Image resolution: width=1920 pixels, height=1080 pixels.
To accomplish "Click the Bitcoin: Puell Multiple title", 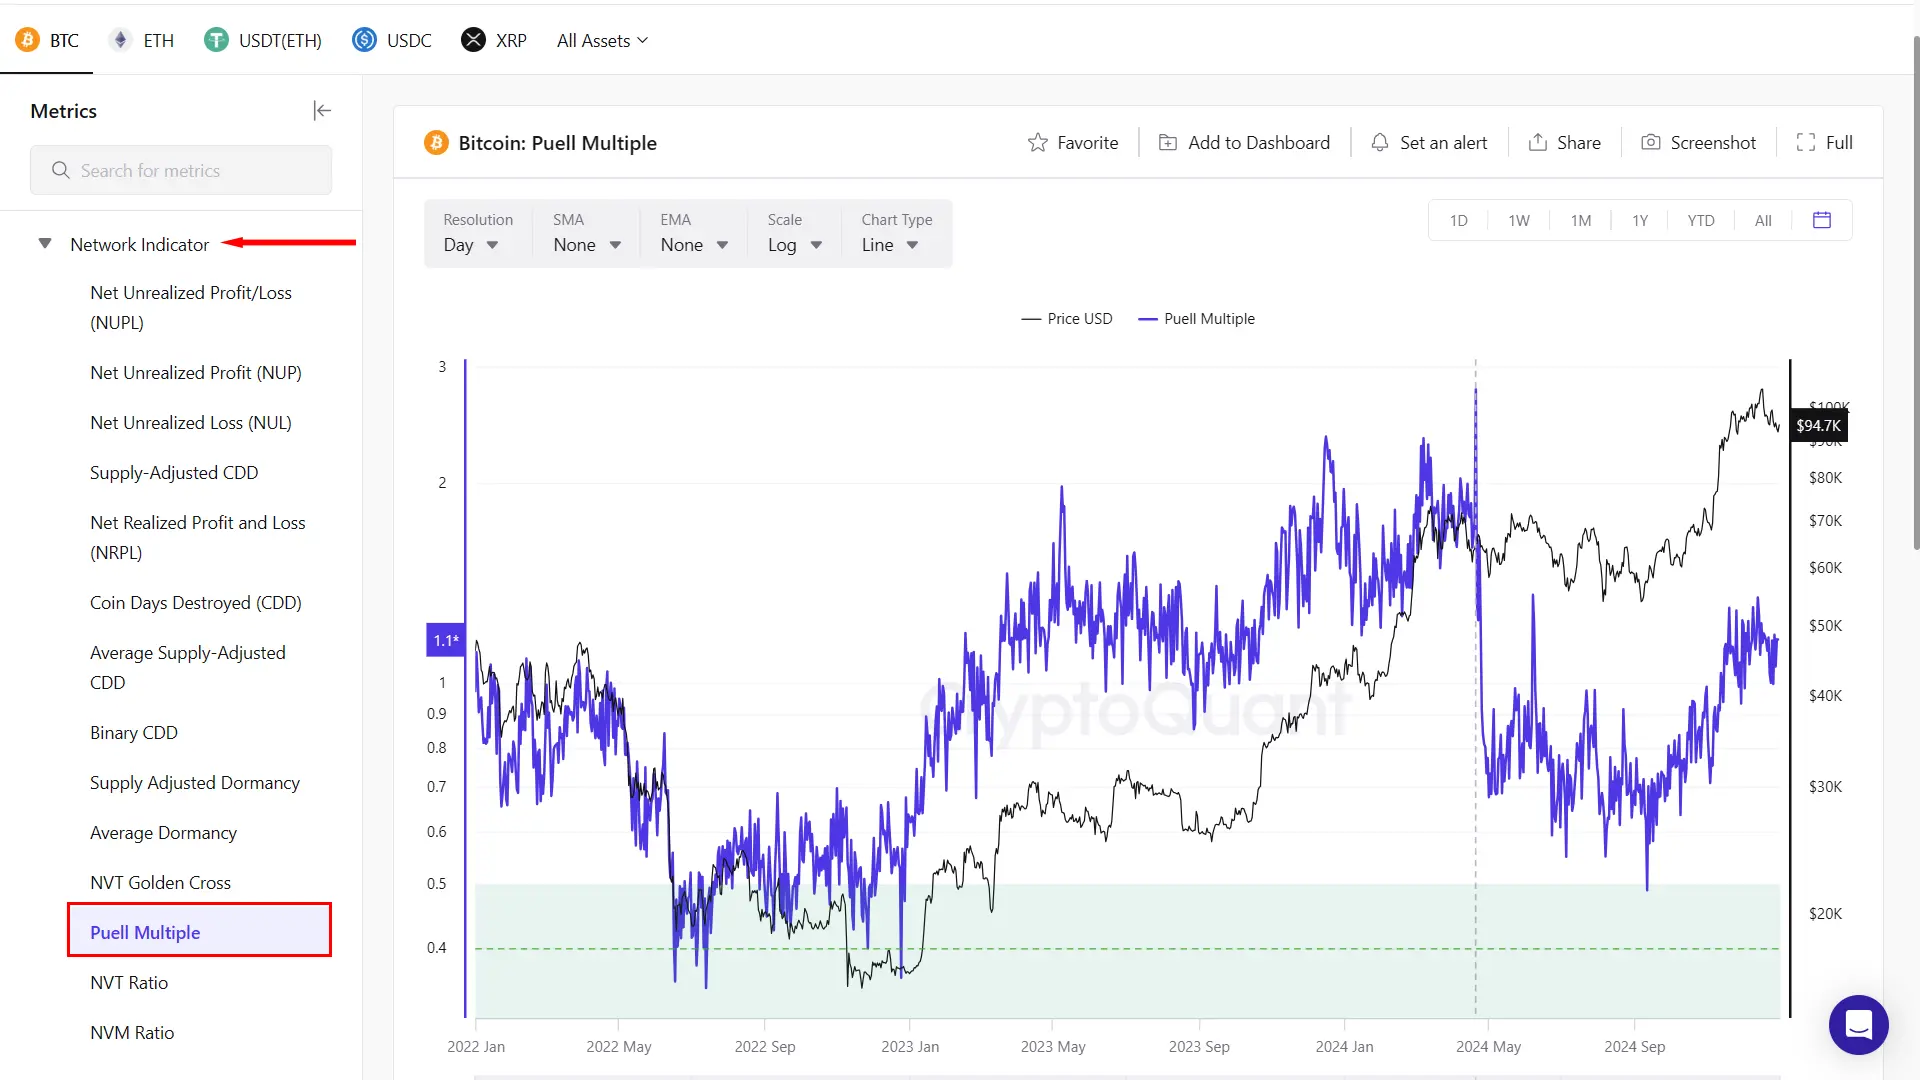I will pyautogui.click(x=557, y=142).
